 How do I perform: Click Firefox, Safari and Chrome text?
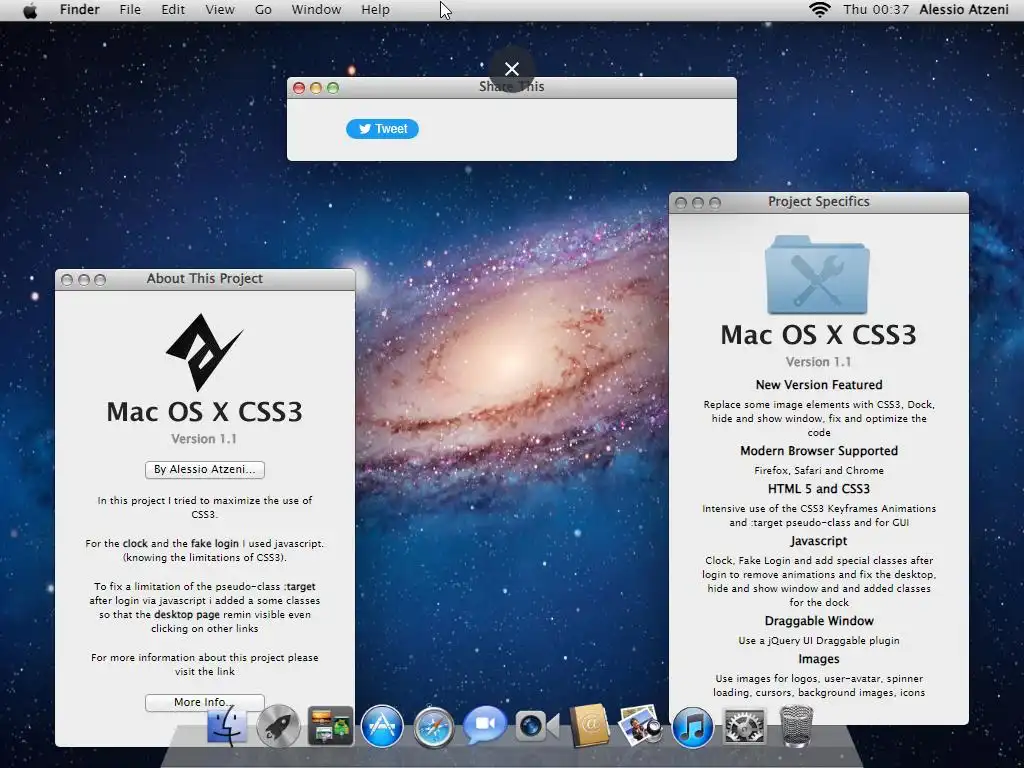(x=819, y=470)
